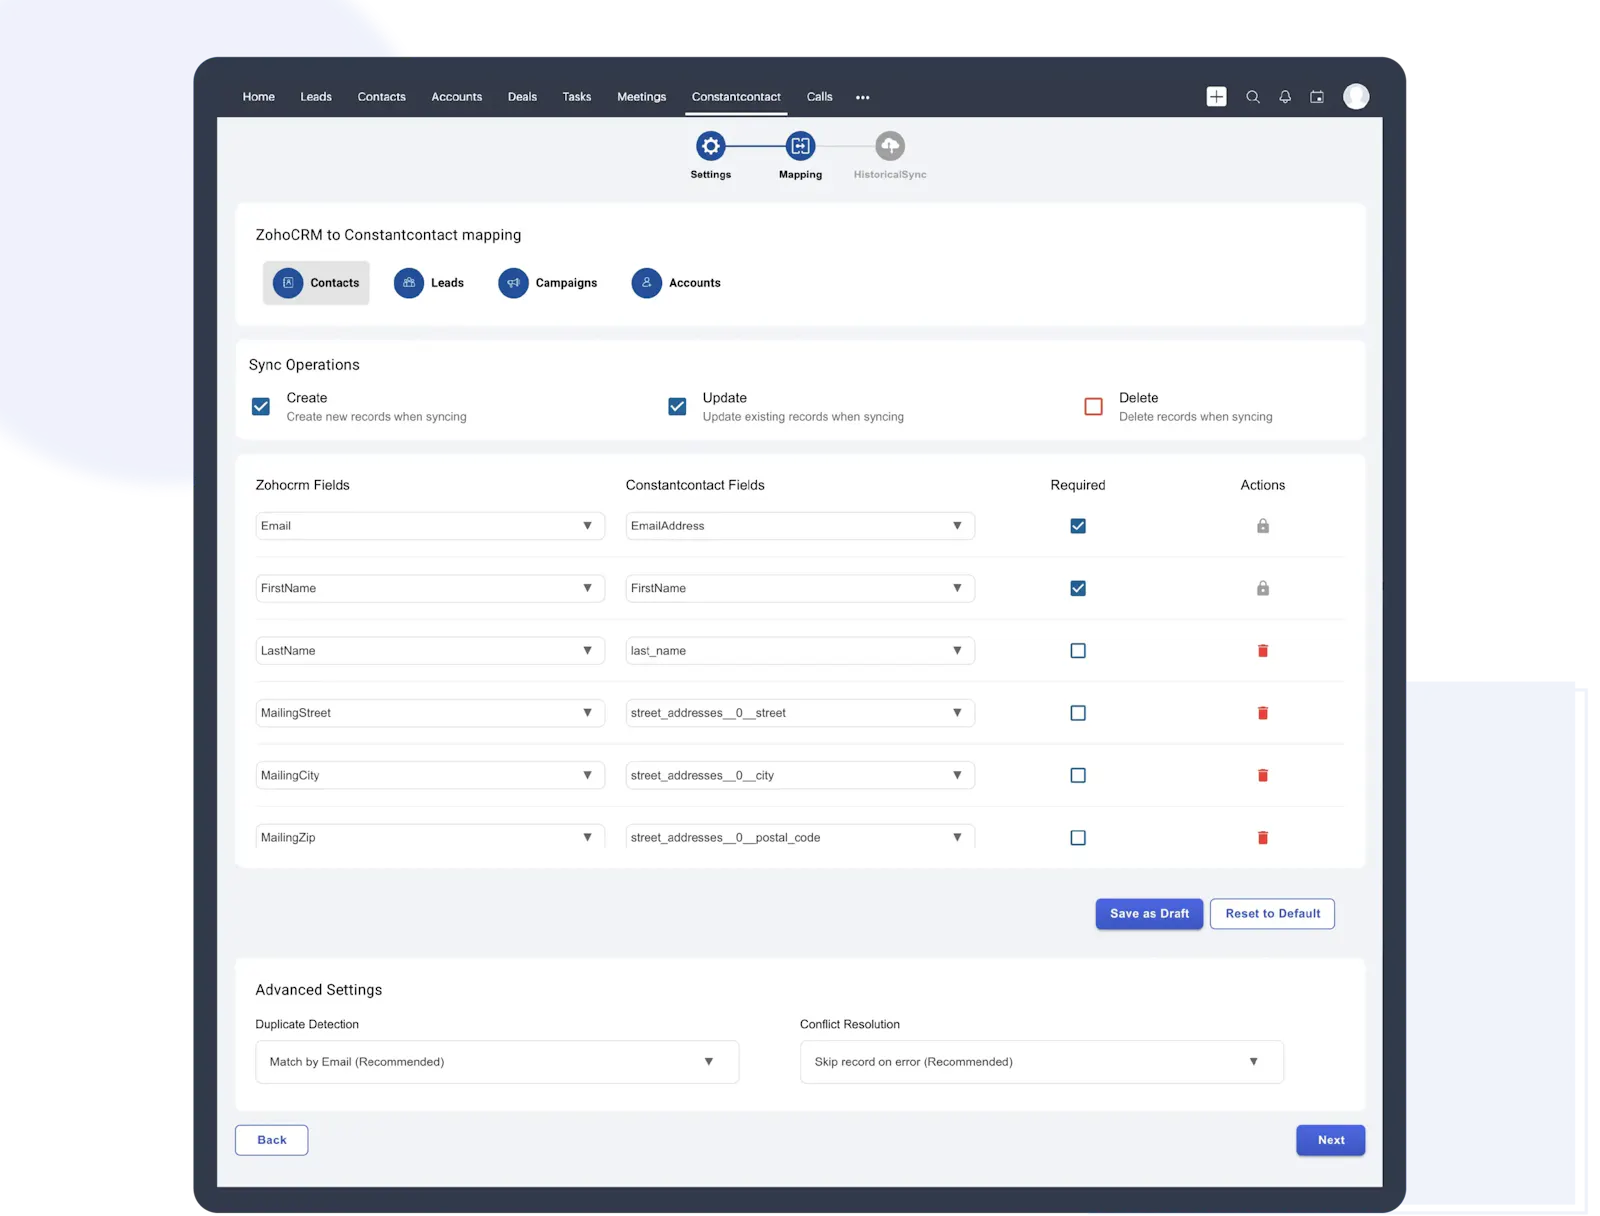Enable the Delete sync operation checkbox
Screen dimensions: 1600x1216
1093,407
